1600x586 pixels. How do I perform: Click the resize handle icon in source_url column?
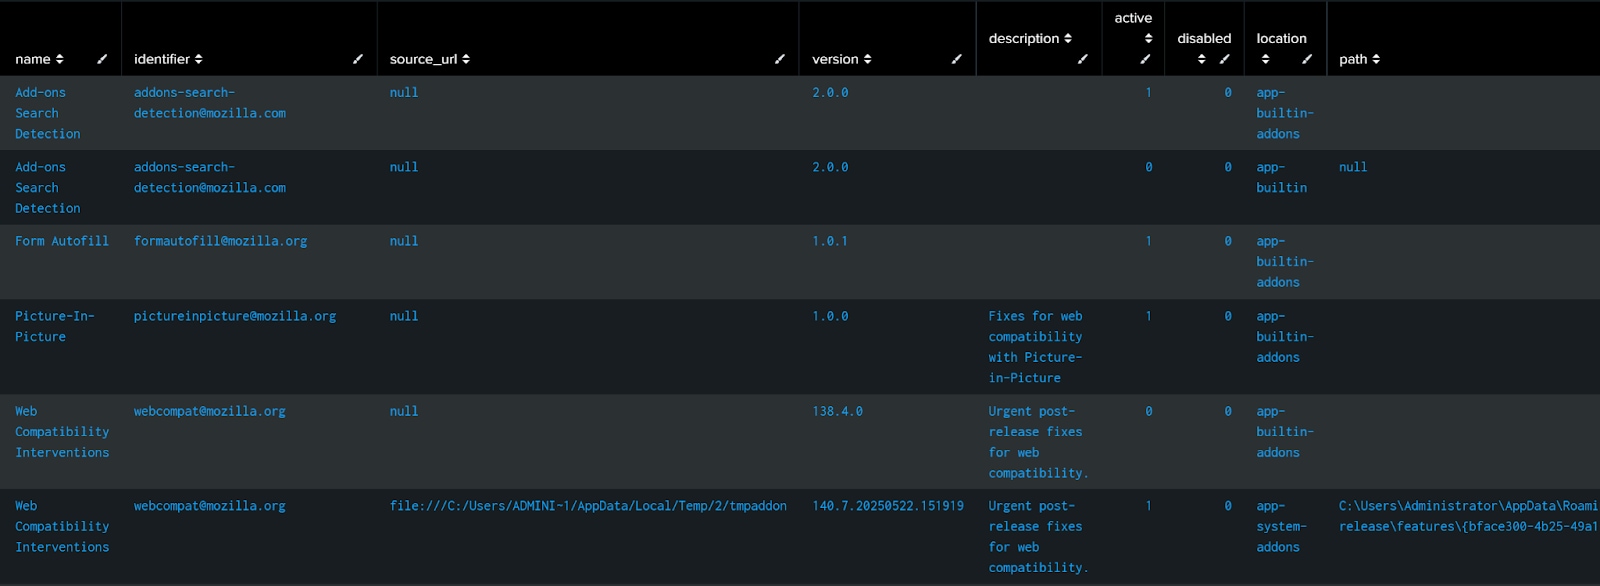(x=780, y=59)
